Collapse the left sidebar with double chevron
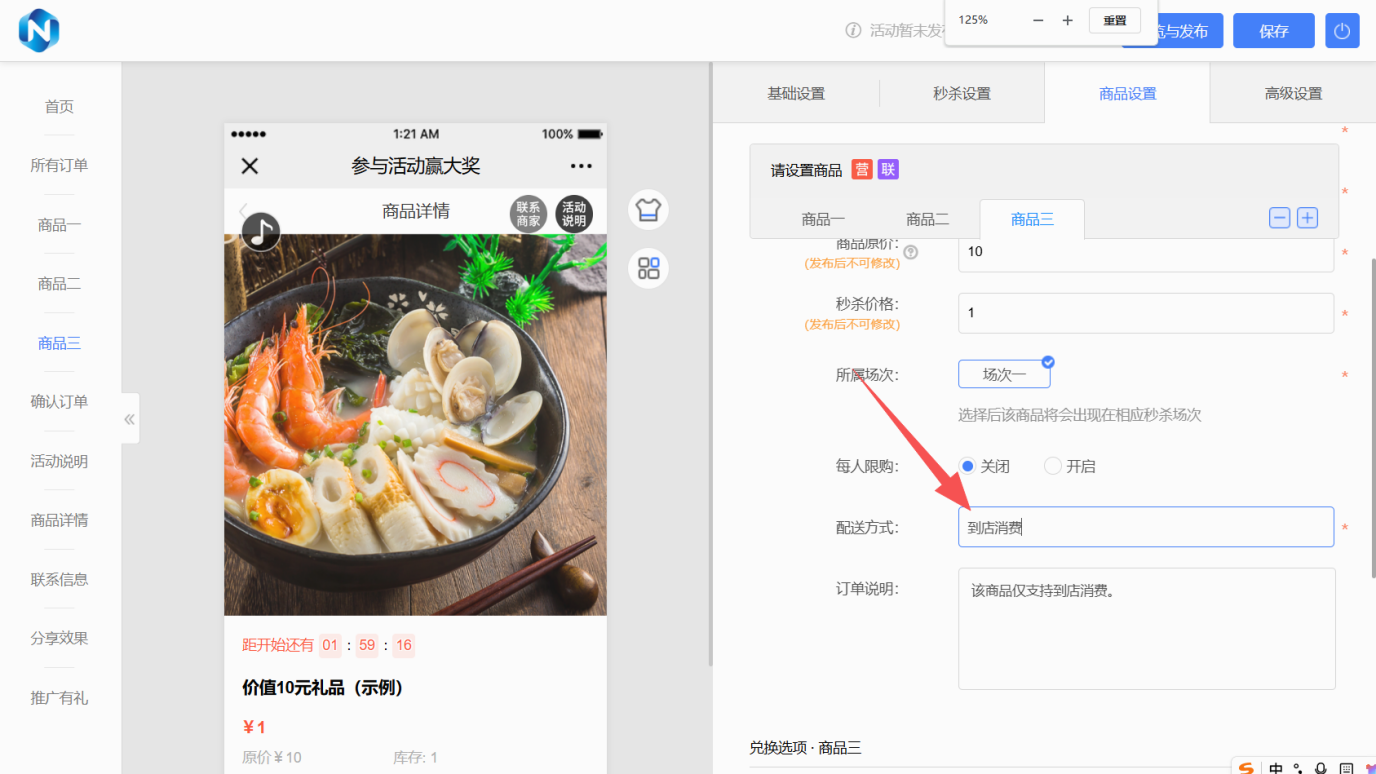Image resolution: width=1376 pixels, height=774 pixels. tap(130, 419)
